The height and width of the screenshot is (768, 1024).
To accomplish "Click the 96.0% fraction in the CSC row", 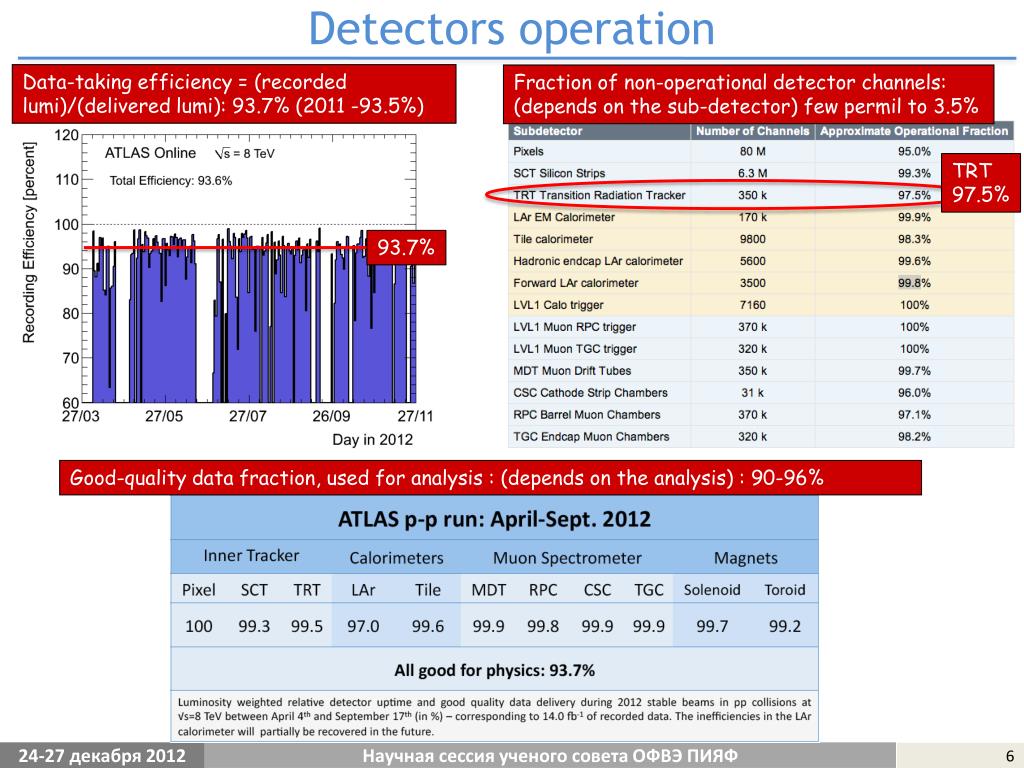I will 914,392.
